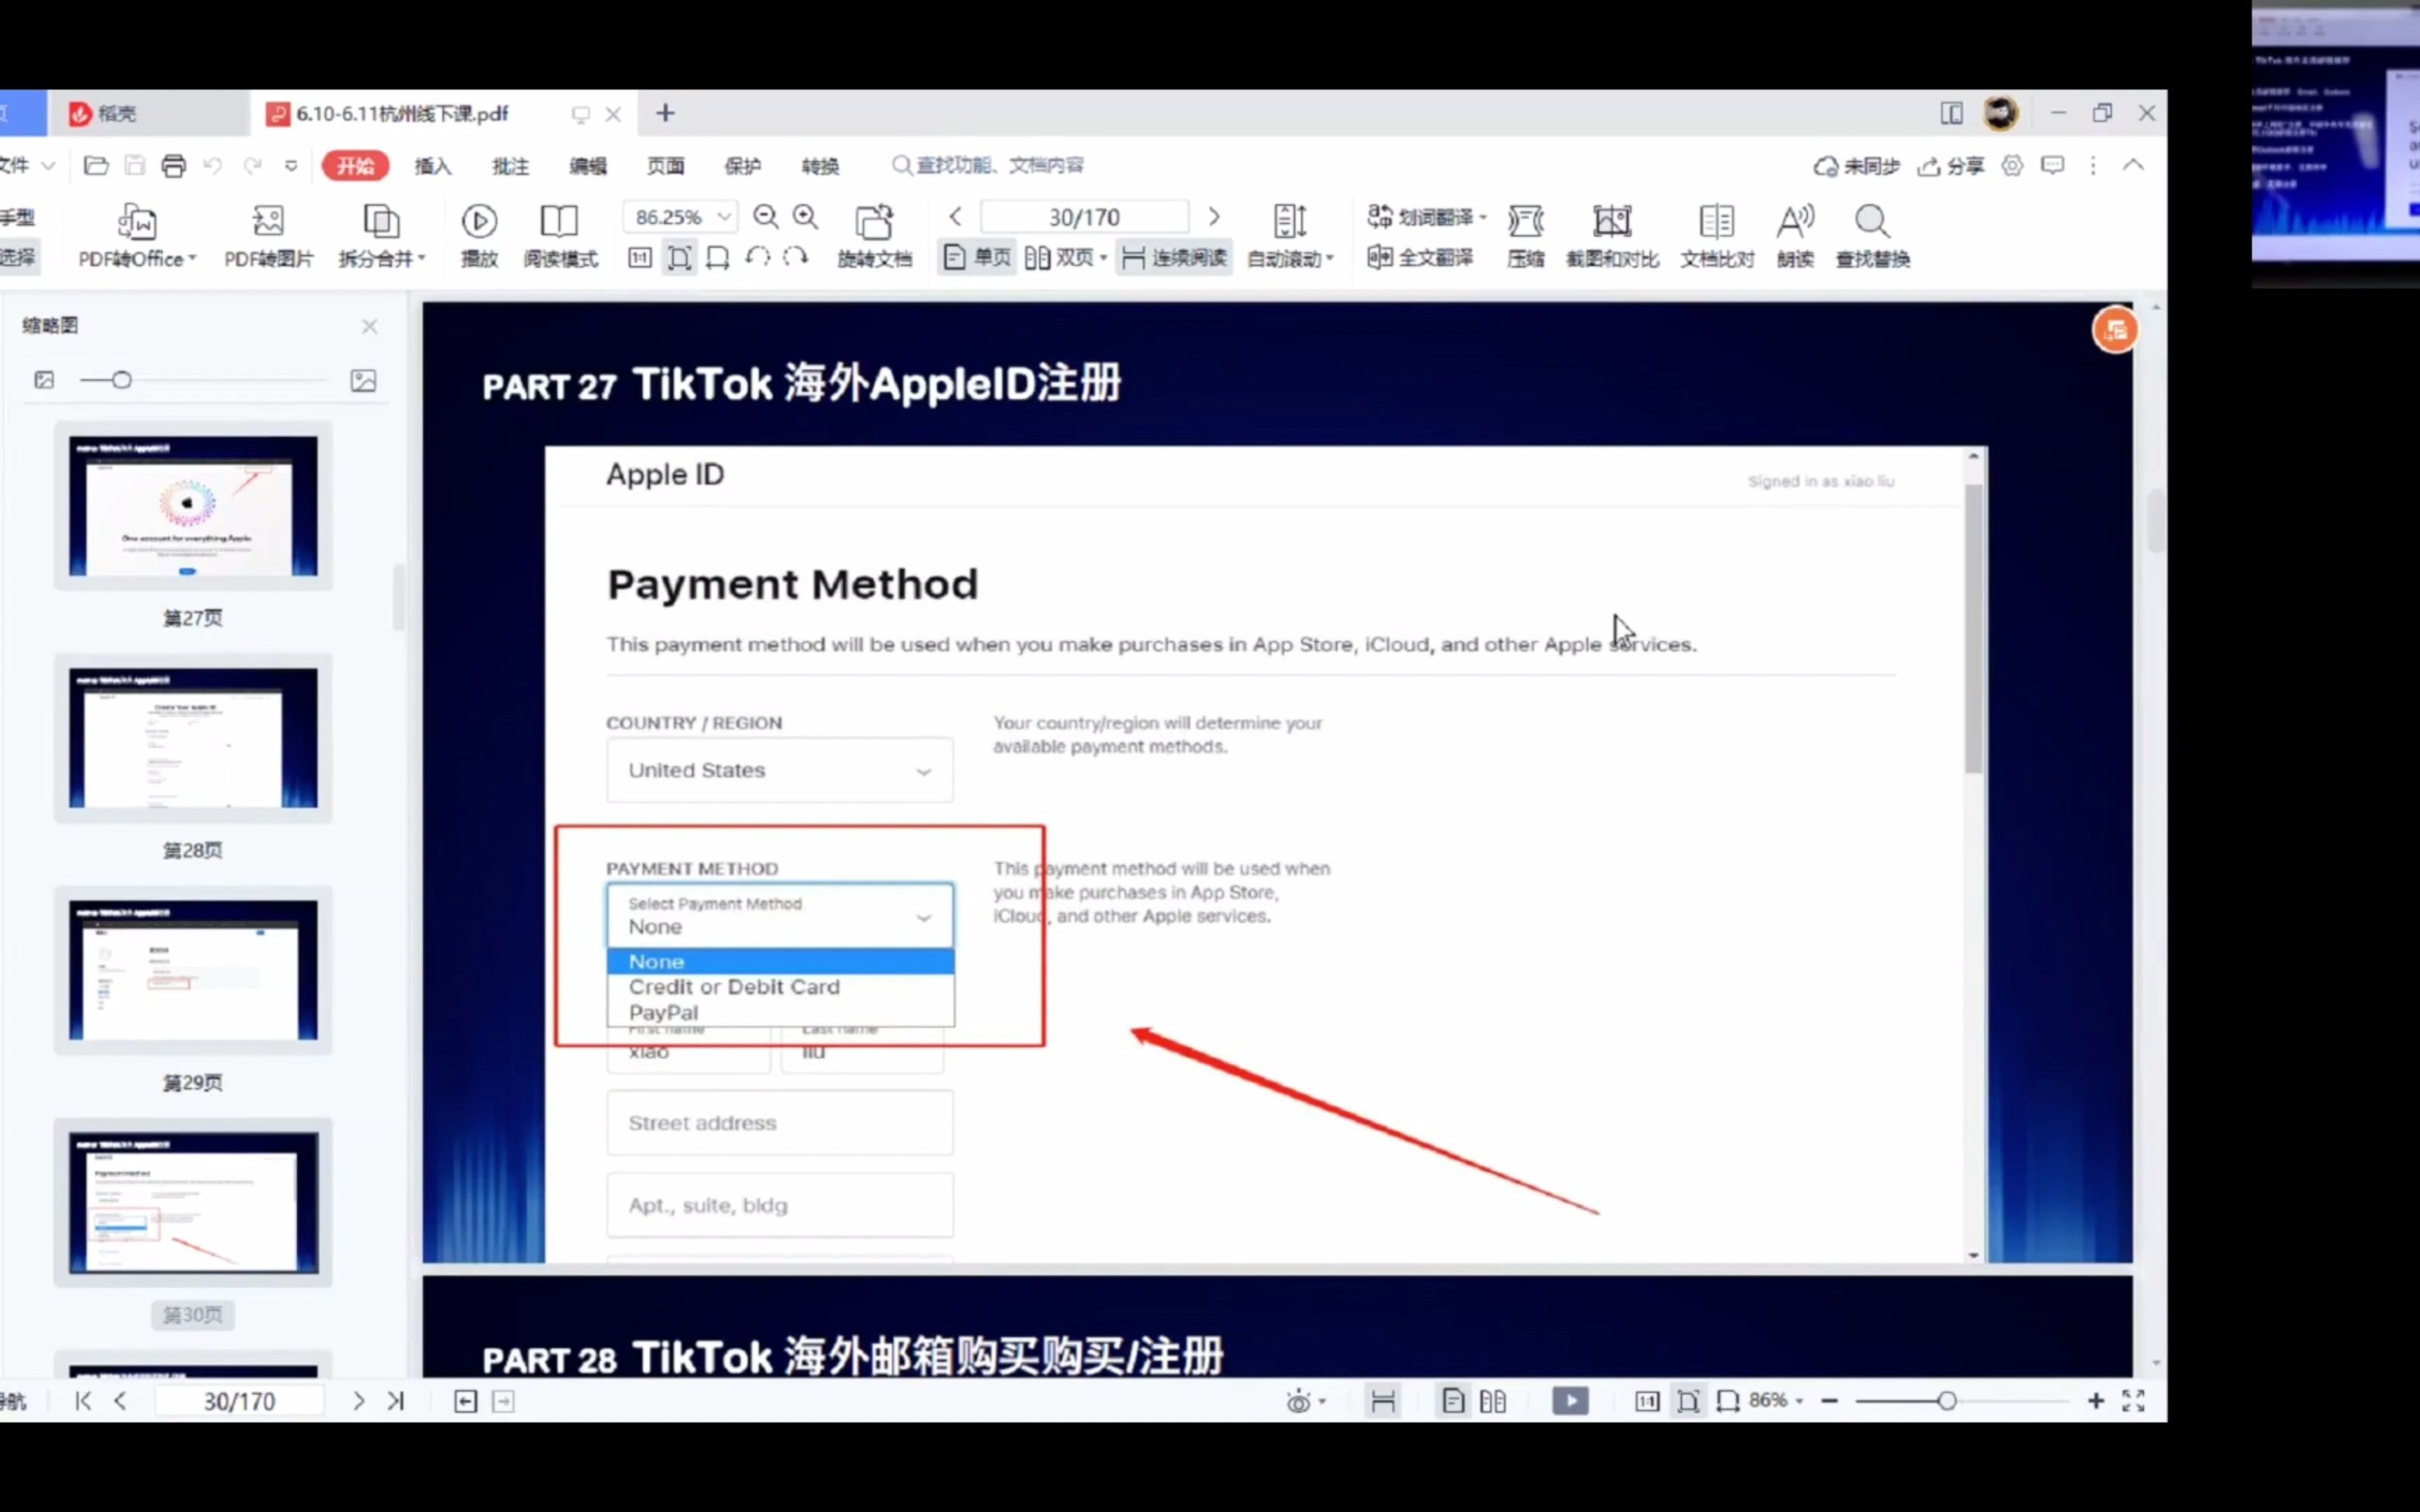The height and width of the screenshot is (1512, 2420).
Task: Click 全文翻译 full-text translate
Action: (1420, 258)
